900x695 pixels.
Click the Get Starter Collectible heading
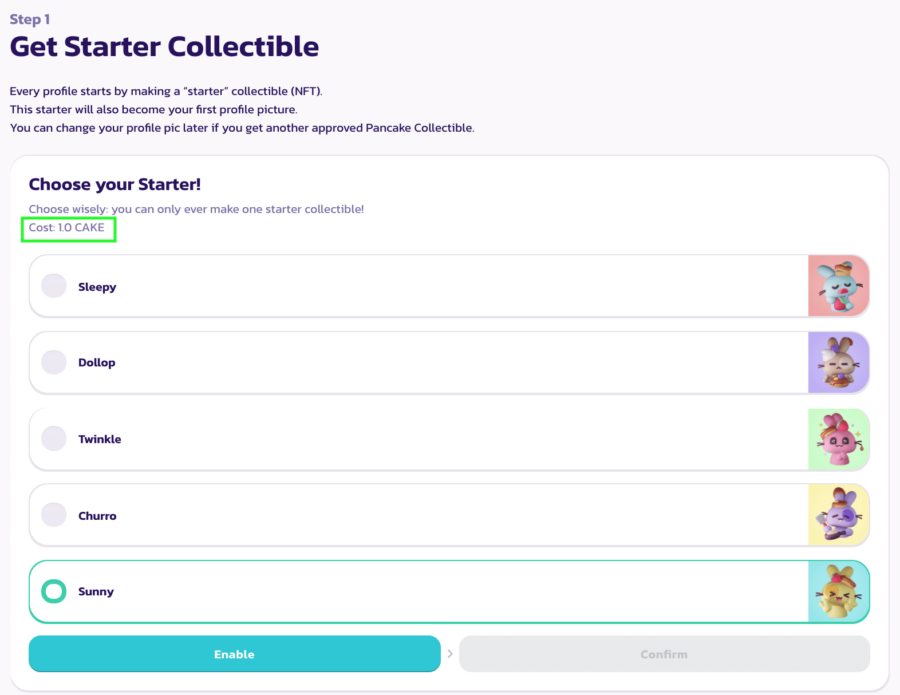164,46
